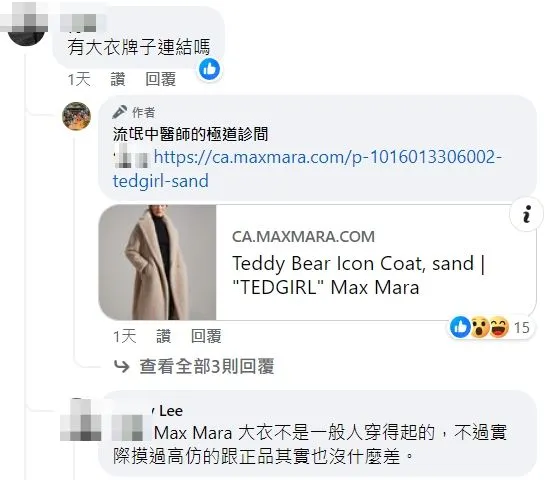Expand all 3 replies with 查看全部3則回覆
The height and width of the screenshot is (480, 545).
click(x=207, y=366)
